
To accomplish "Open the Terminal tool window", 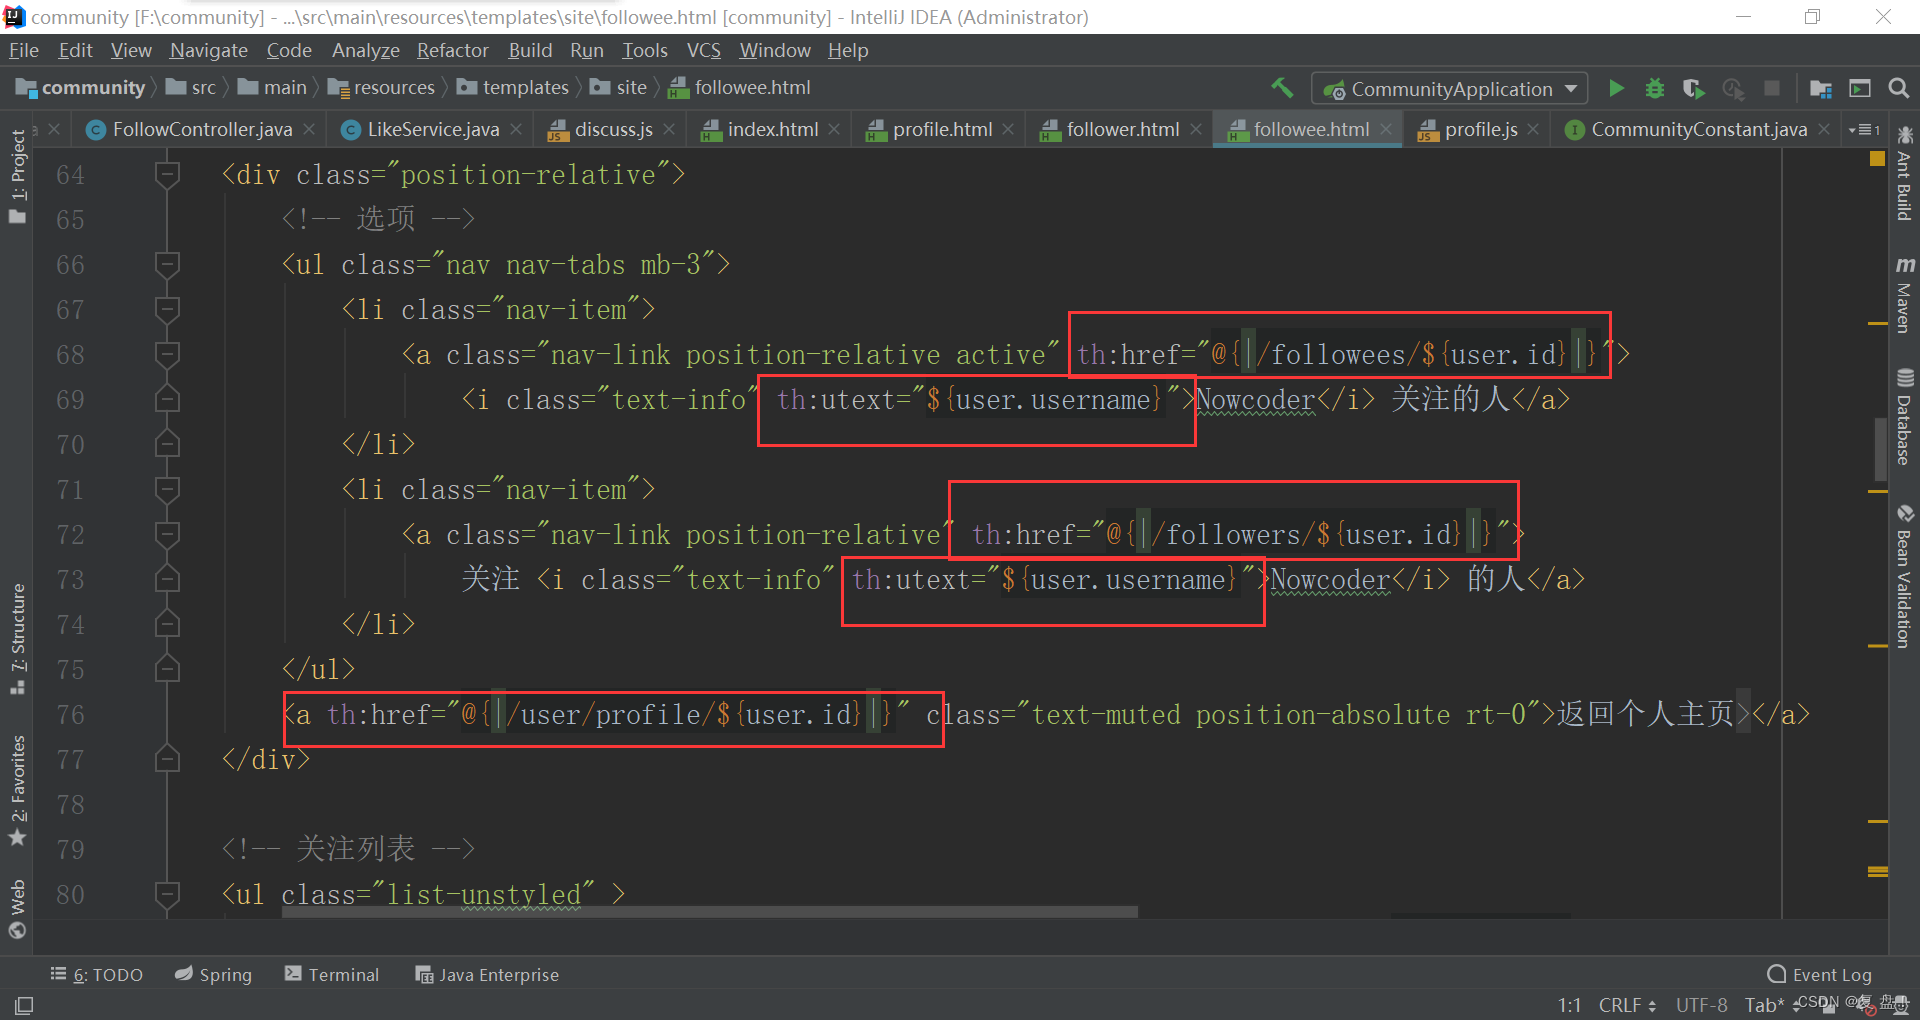I will pyautogui.click(x=332, y=975).
